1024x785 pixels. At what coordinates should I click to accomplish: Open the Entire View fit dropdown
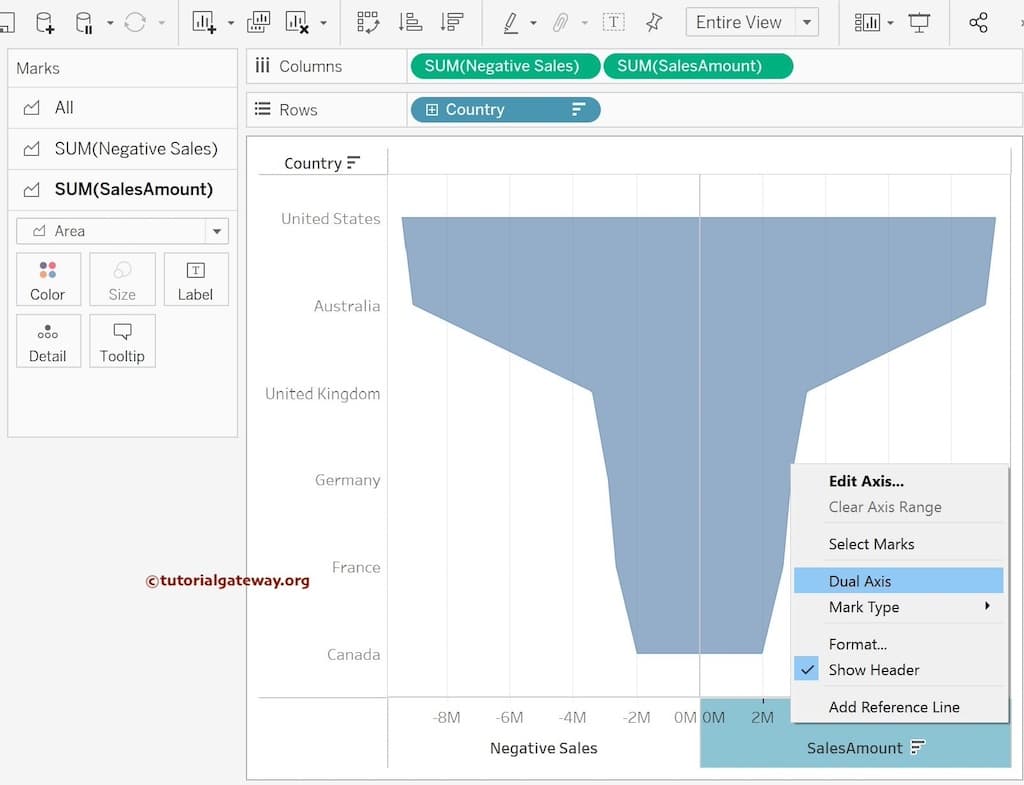(x=806, y=22)
